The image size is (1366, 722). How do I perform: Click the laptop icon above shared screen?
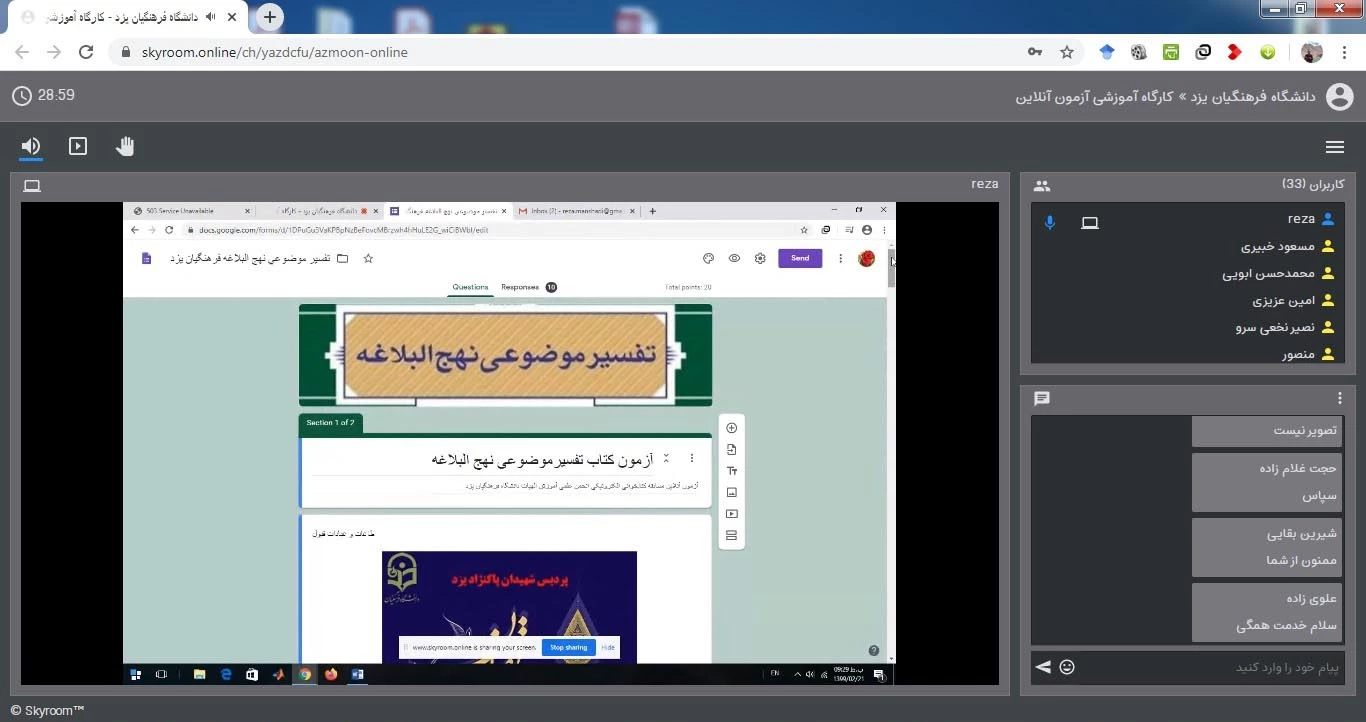click(x=32, y=185)
